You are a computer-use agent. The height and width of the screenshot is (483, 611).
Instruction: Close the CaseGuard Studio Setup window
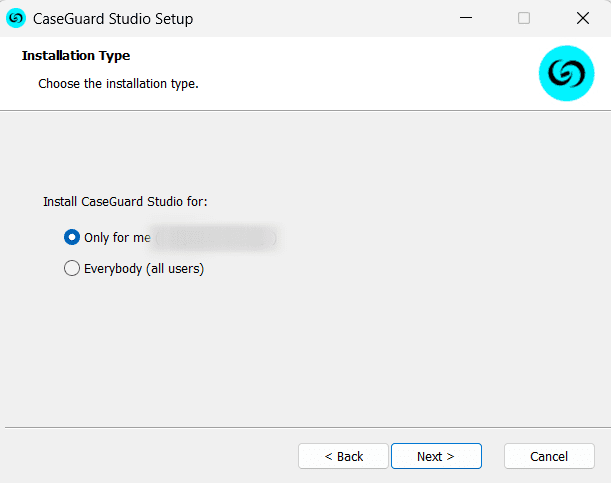coord(582,18)
